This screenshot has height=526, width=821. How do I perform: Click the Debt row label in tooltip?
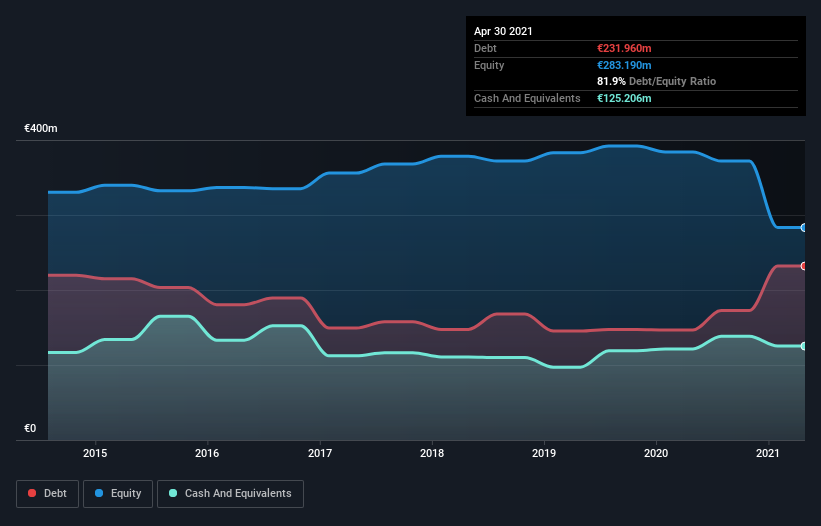[485, 48]
